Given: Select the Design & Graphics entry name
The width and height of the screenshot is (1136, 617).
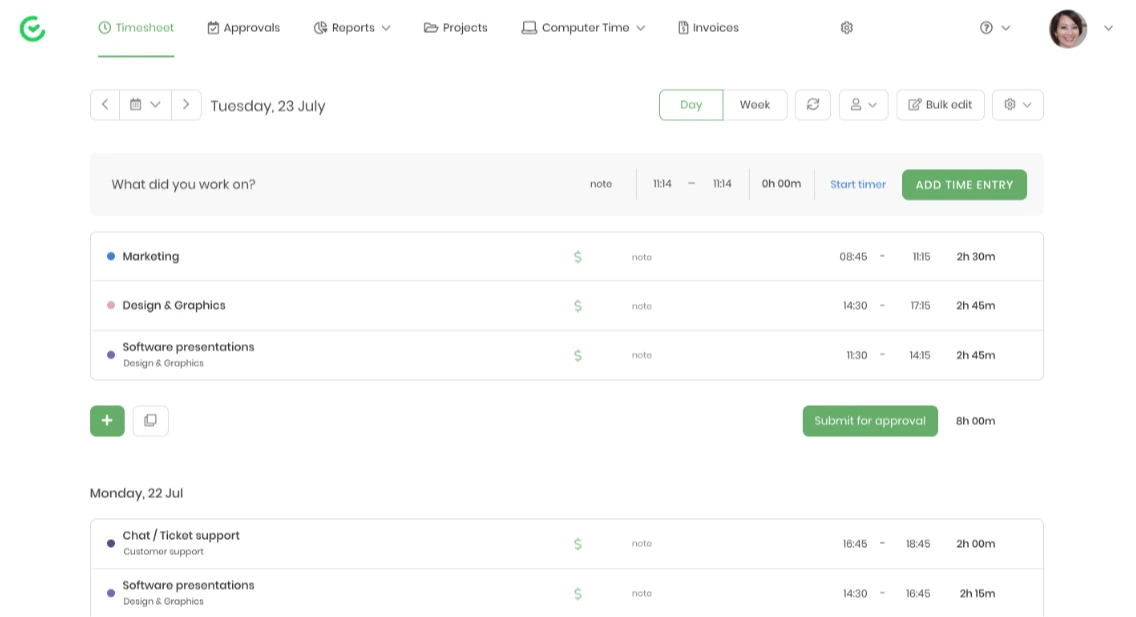Looking at the screenshot, I should 174,306.
